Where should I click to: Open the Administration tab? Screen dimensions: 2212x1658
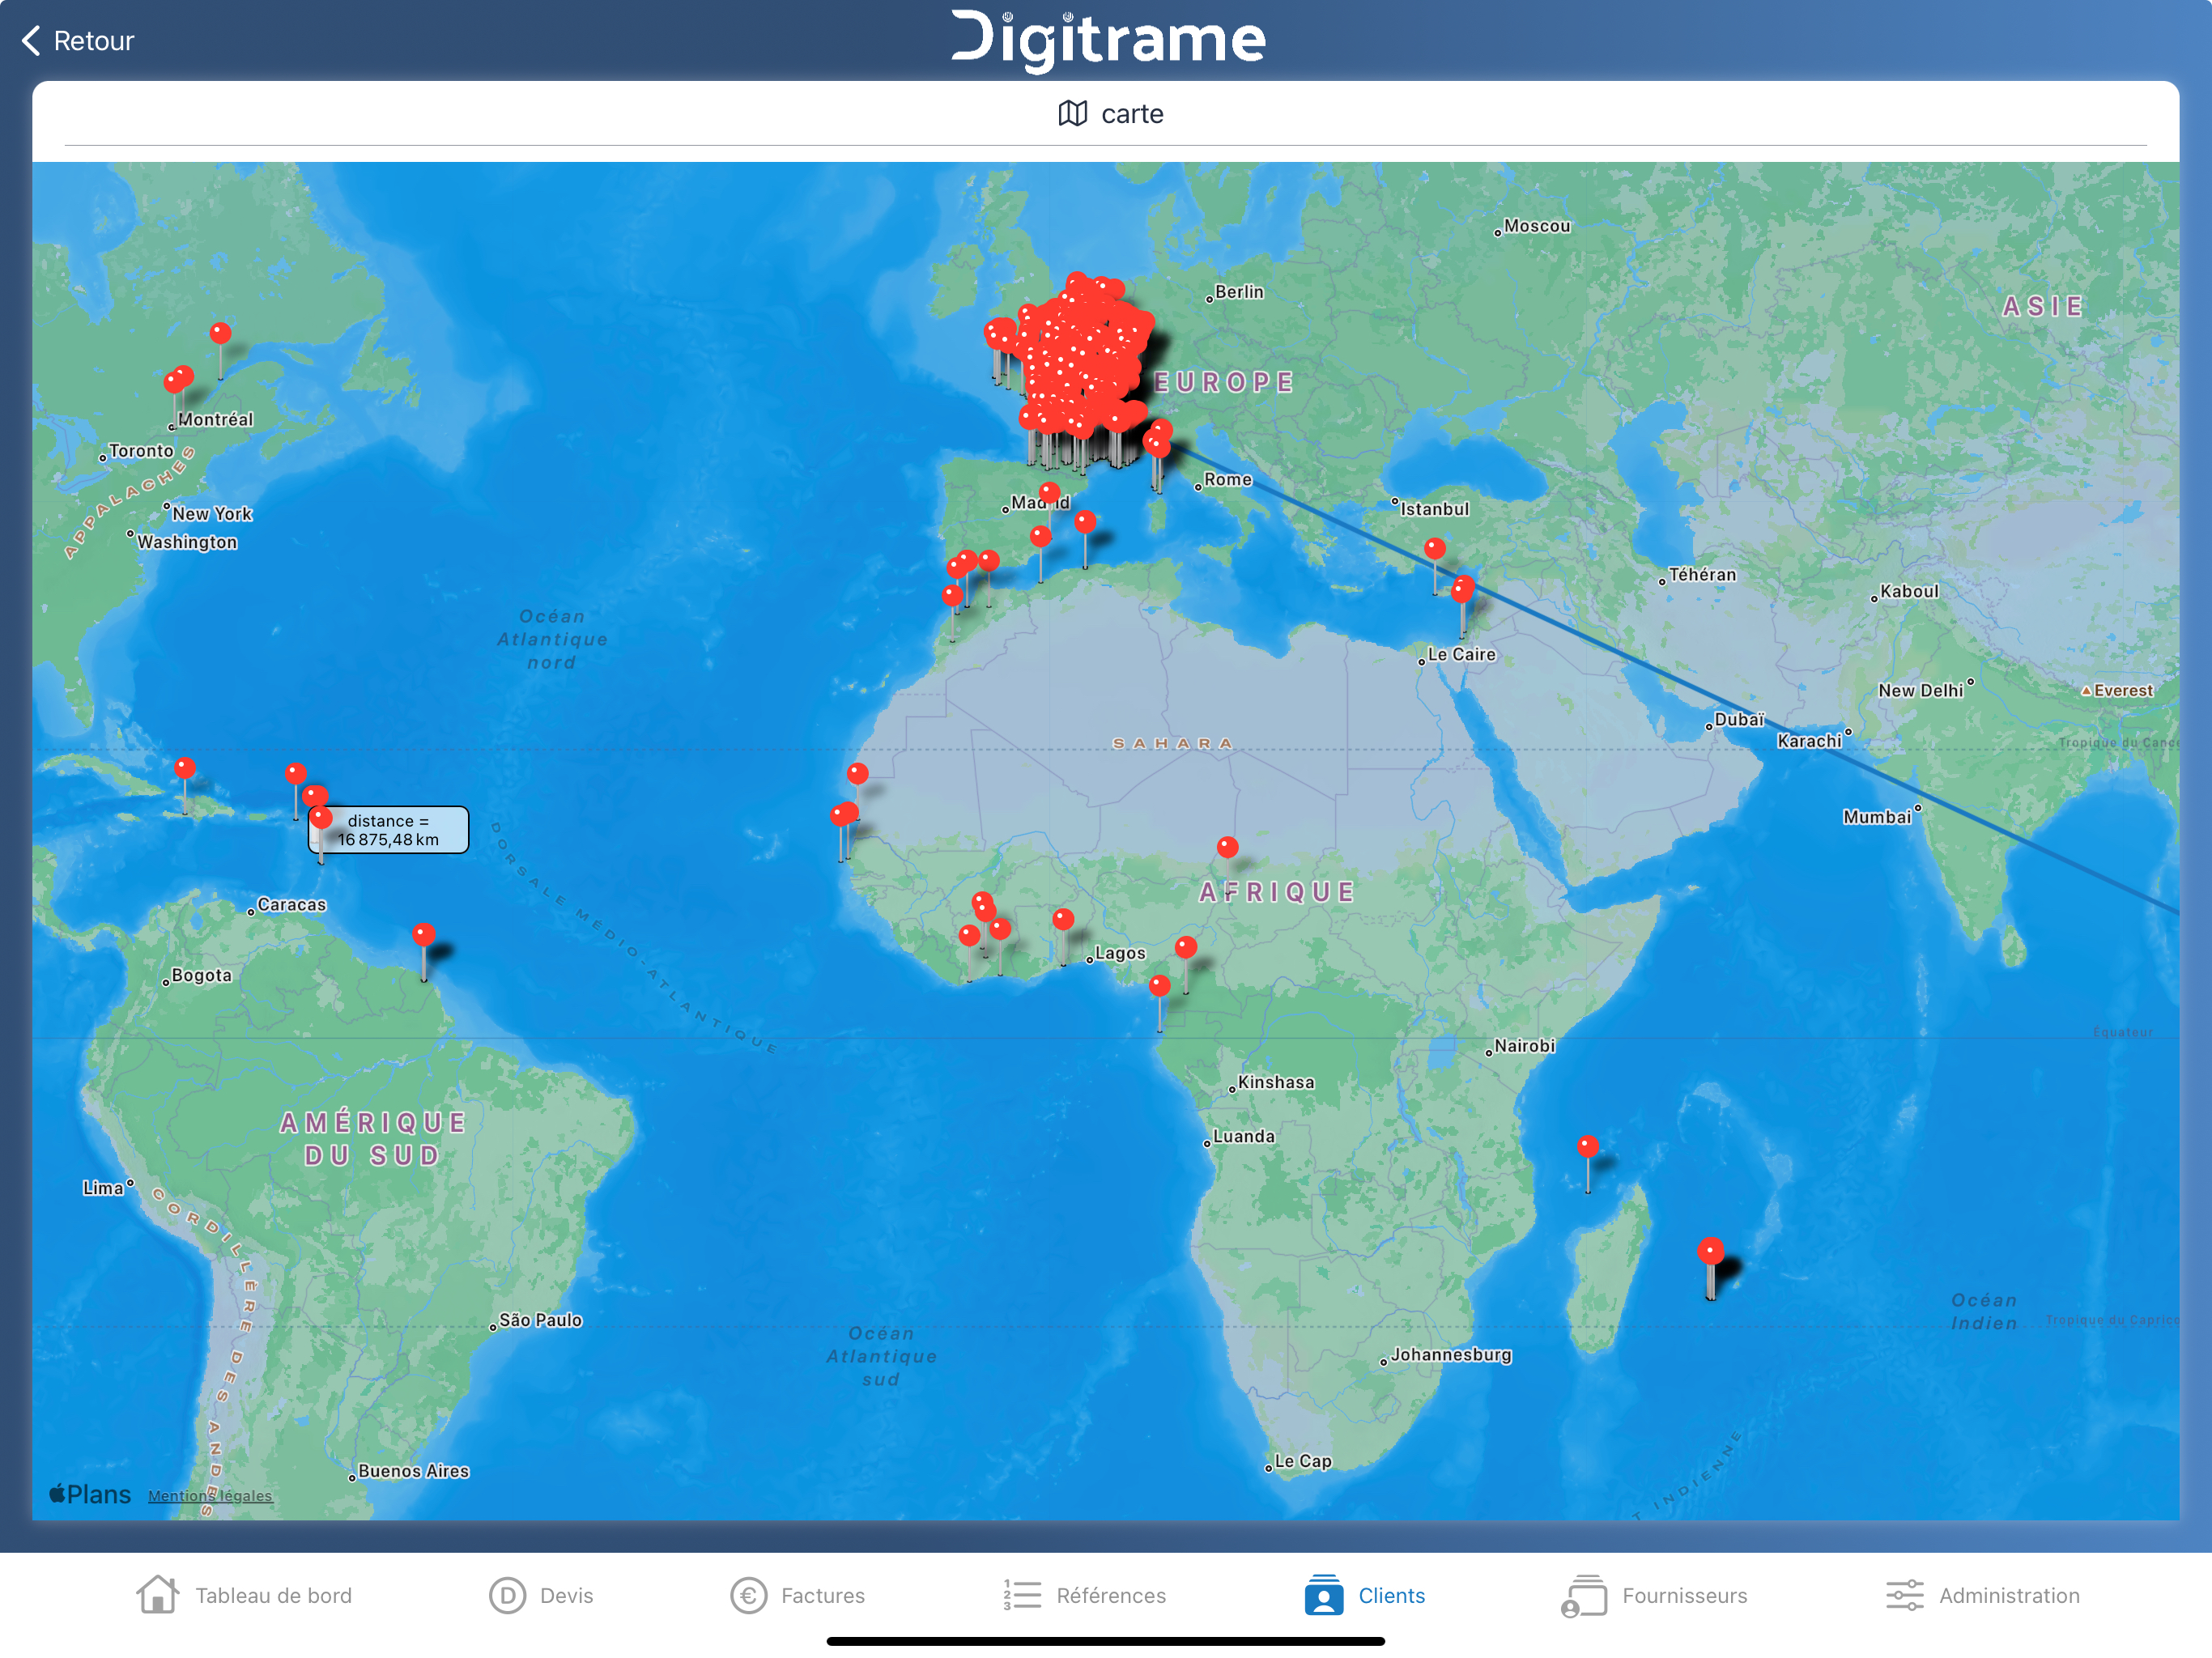pos(1983,1595)
